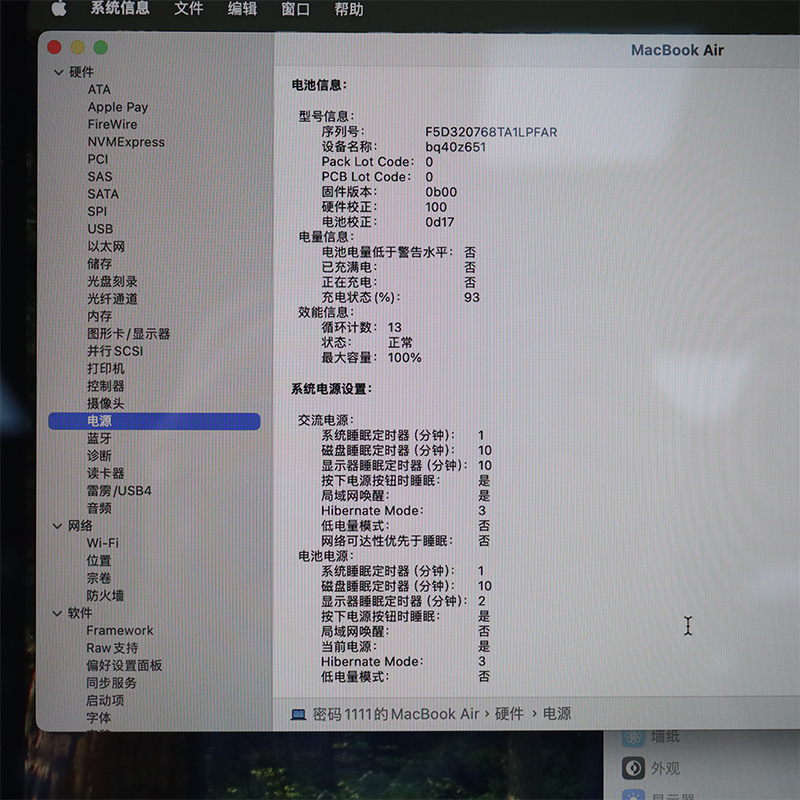Select ATA in the sidebar
This screenshot has height=800, width=800.
(x=99, y=89)
